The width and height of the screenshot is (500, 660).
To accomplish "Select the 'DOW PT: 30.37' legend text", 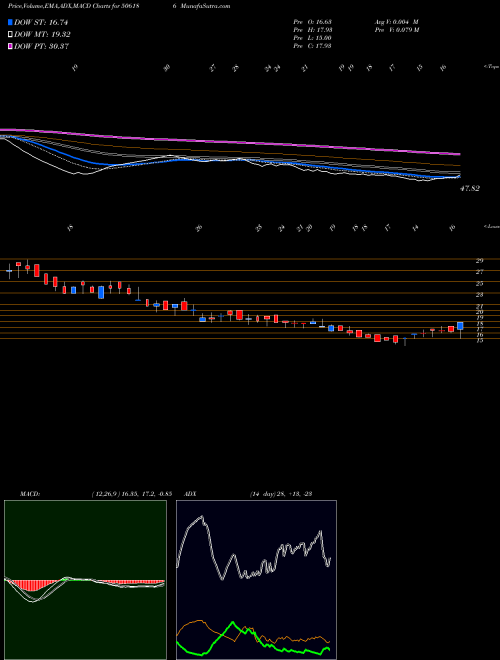I will [x=42, y=46].
